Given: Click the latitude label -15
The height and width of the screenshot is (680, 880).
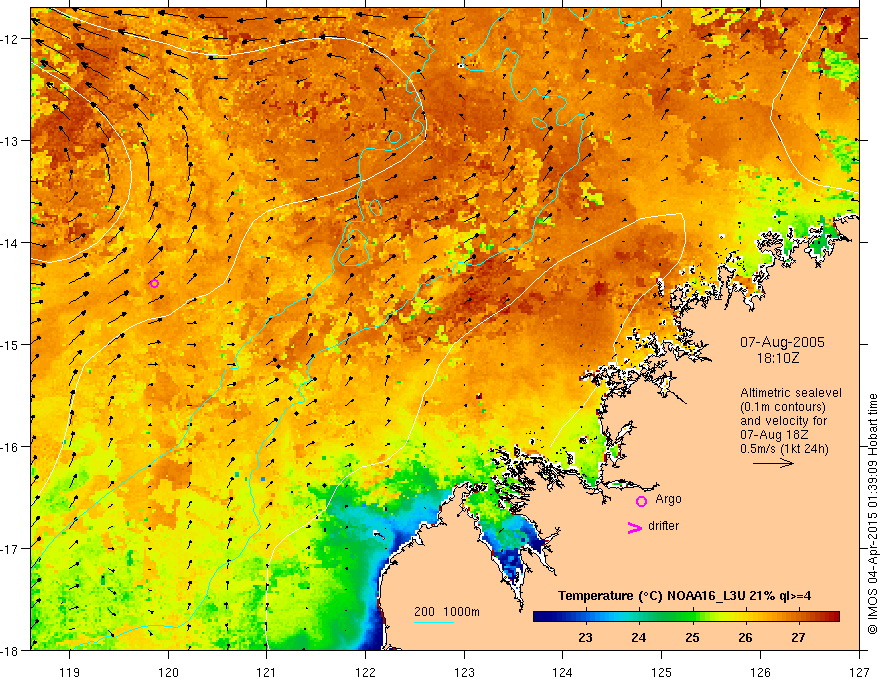Looking at the screenshot, I should [10, 345].
